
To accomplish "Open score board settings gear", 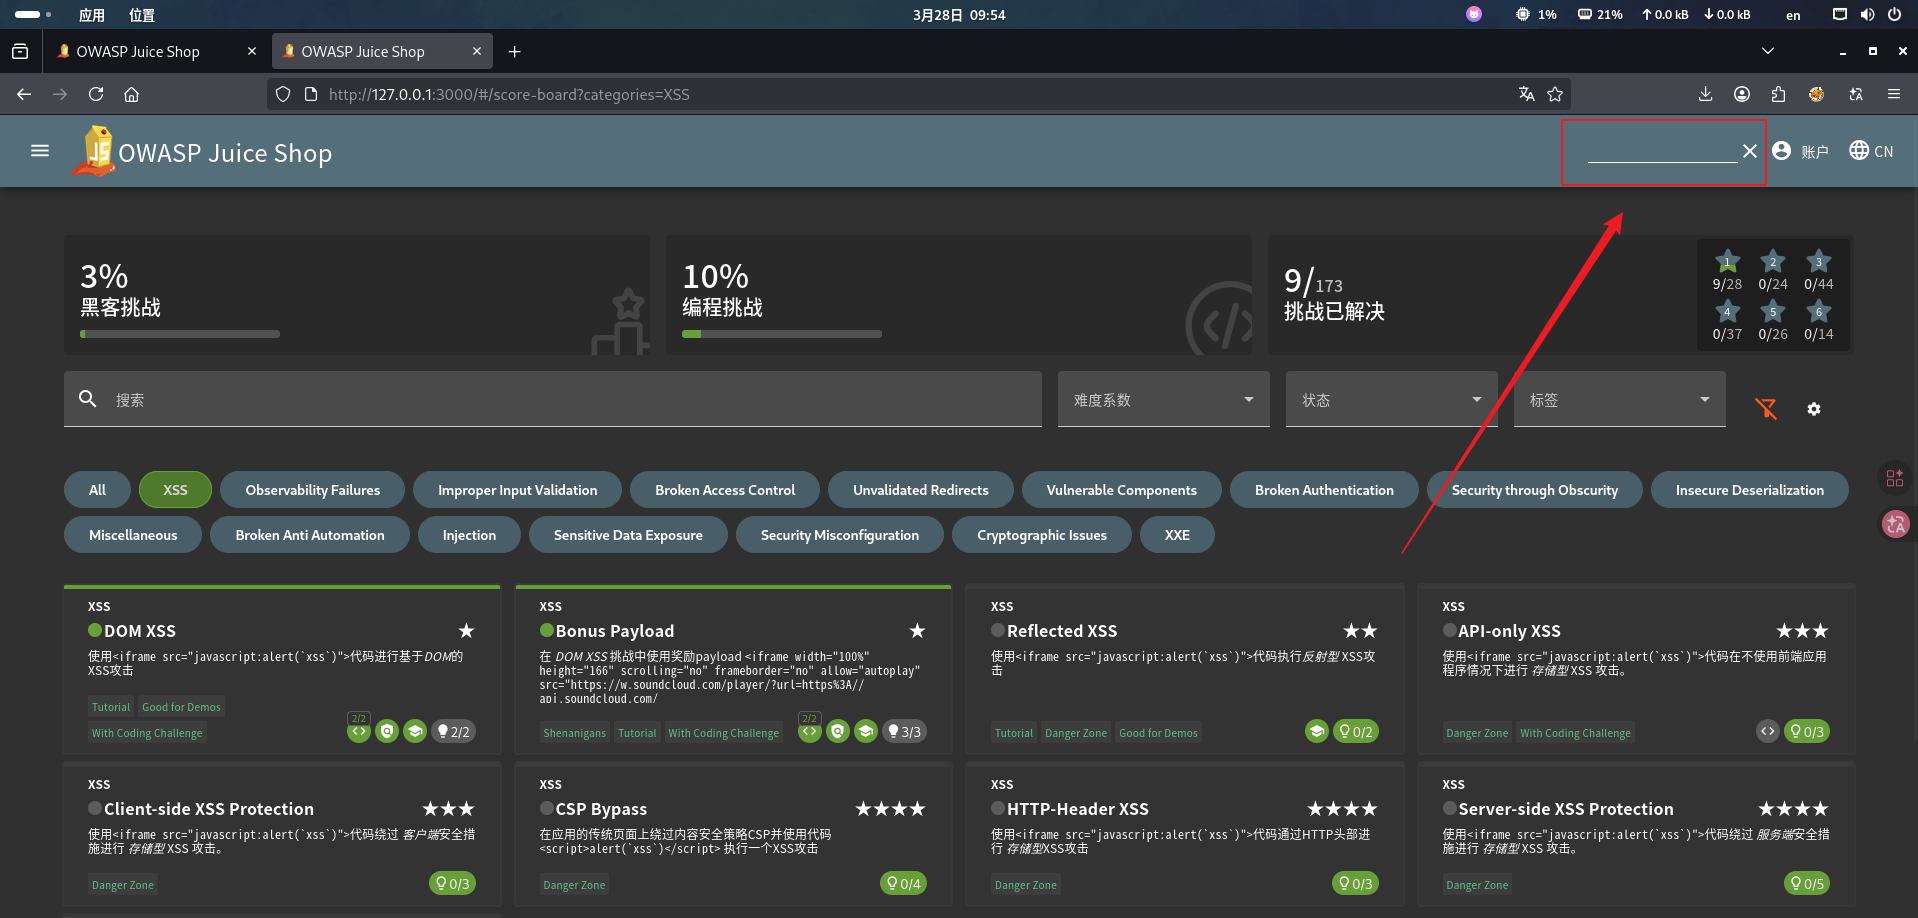I will coord(1814,409).
